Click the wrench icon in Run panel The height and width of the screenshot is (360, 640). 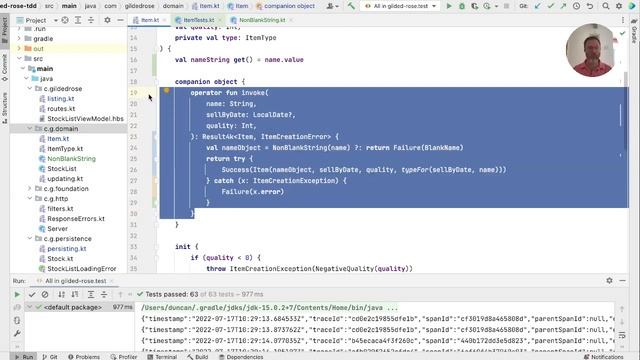[x=17, y=333]
